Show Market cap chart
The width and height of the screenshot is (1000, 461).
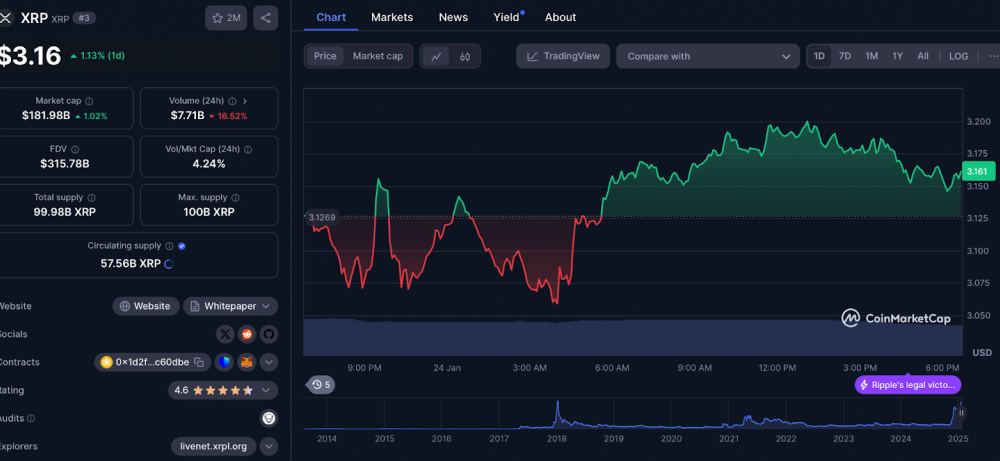pyautogui.click(x=378, y=56)
